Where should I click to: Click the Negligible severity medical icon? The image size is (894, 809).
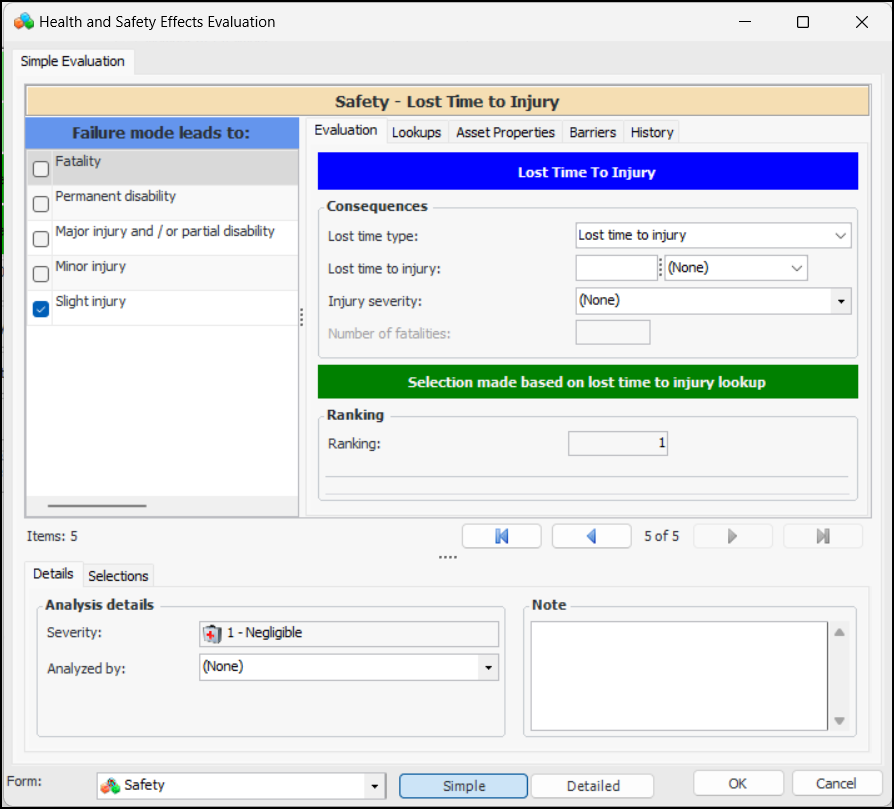point(212,633)
